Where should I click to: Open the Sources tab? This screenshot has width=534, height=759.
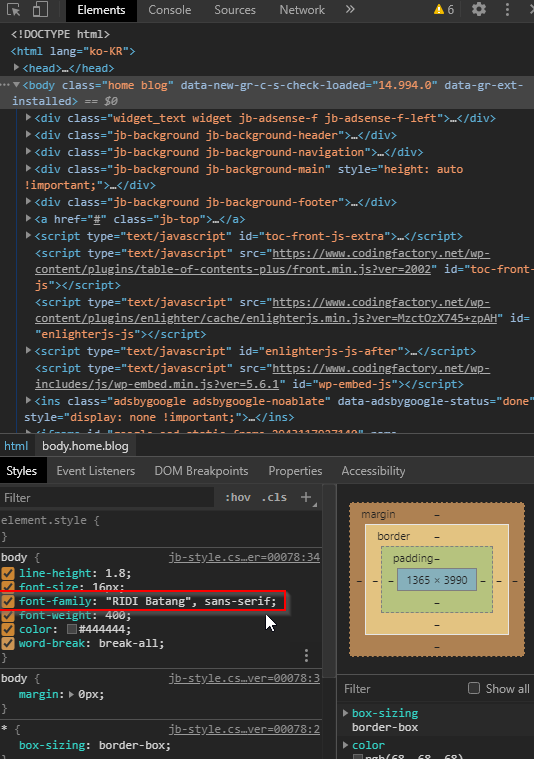point(235,10)
